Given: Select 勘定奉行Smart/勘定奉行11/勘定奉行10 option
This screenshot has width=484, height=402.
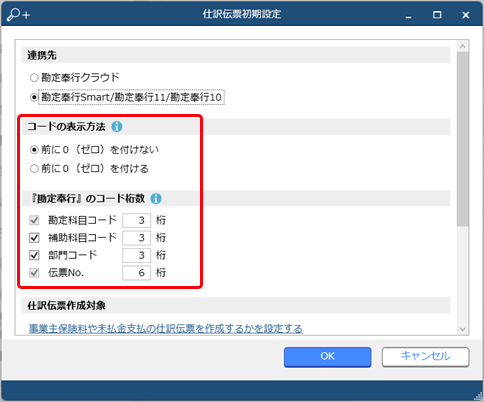Looking at the screenshot, I should [x=34, y=97].
